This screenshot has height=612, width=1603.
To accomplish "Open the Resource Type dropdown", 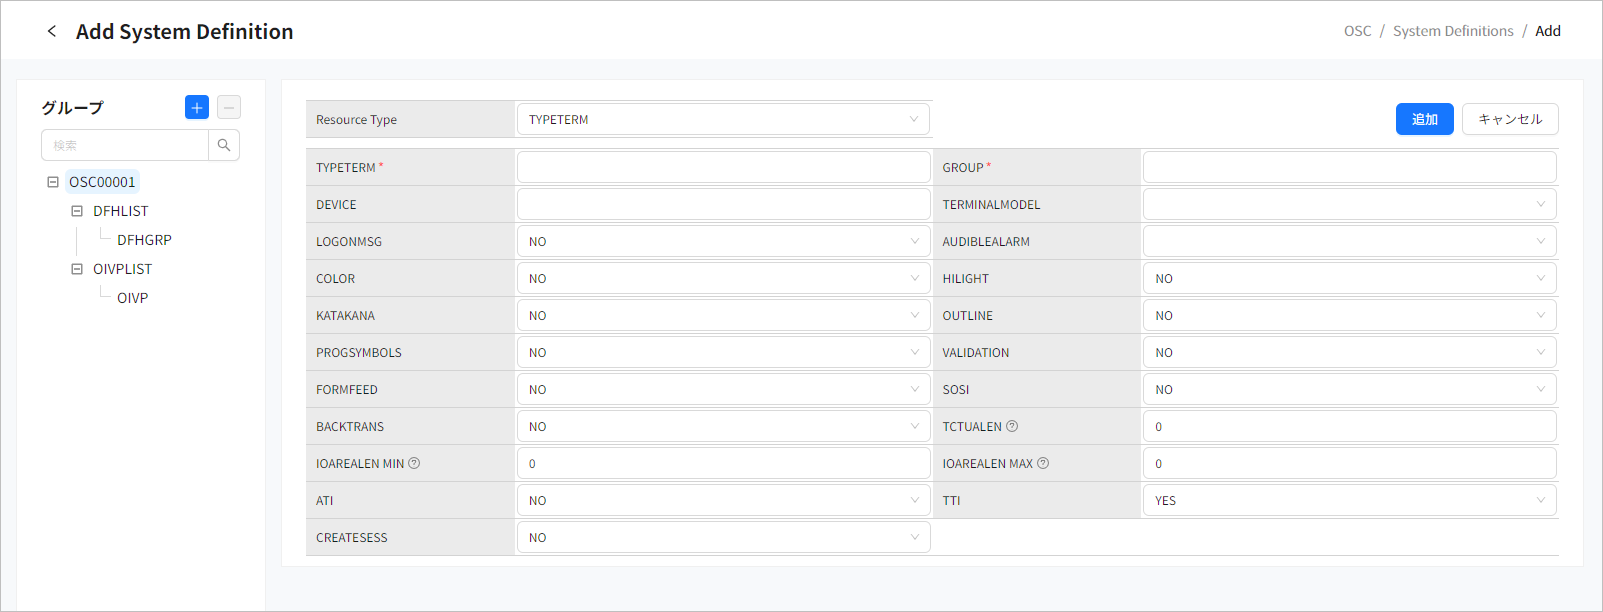I will 723,119.
